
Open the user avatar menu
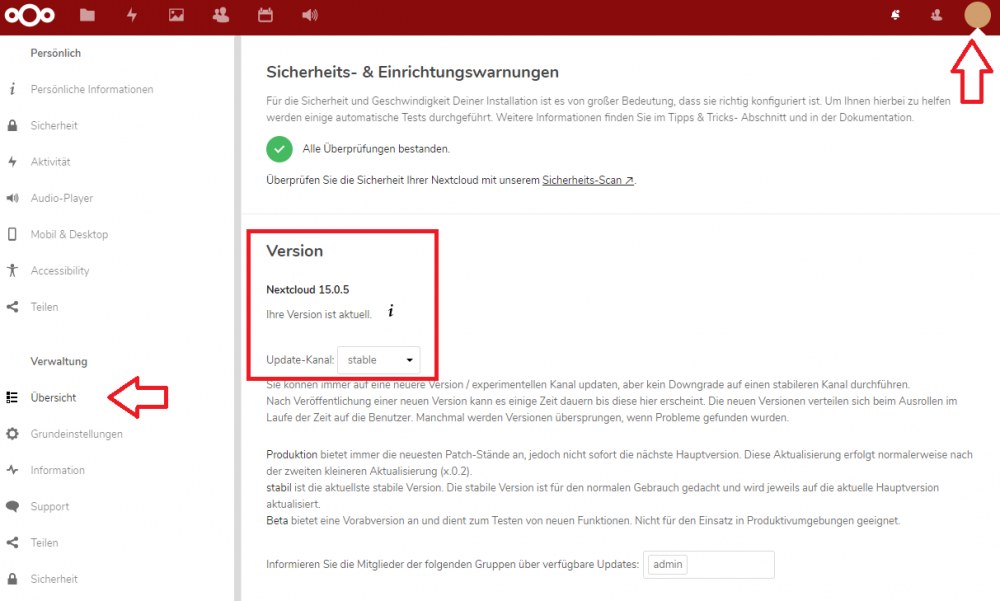click(x=977, y=15)
